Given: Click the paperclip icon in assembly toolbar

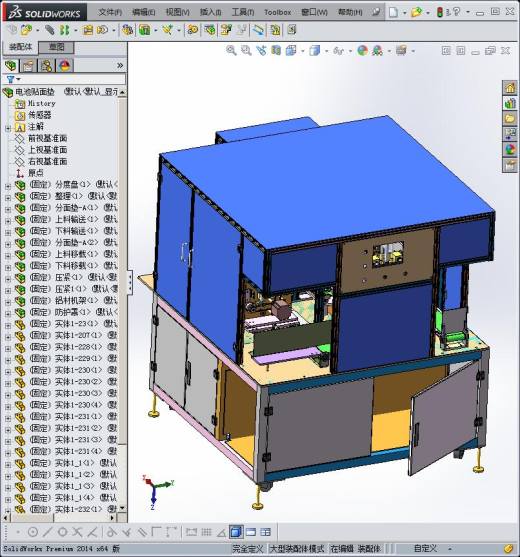Looking at the screenshot, I should tap(49, 30).
